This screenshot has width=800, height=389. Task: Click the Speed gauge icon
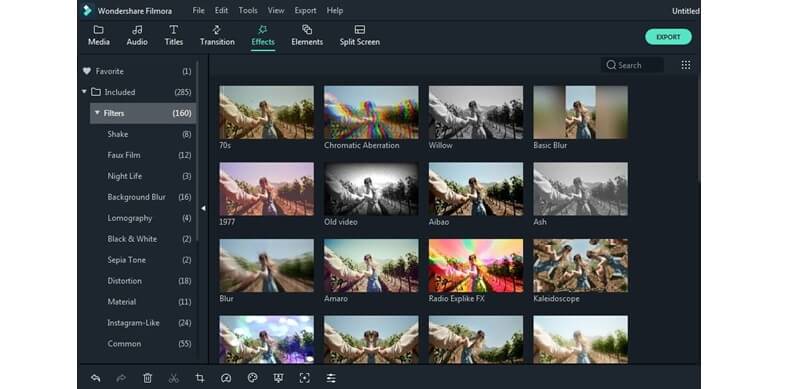point(226,378)
